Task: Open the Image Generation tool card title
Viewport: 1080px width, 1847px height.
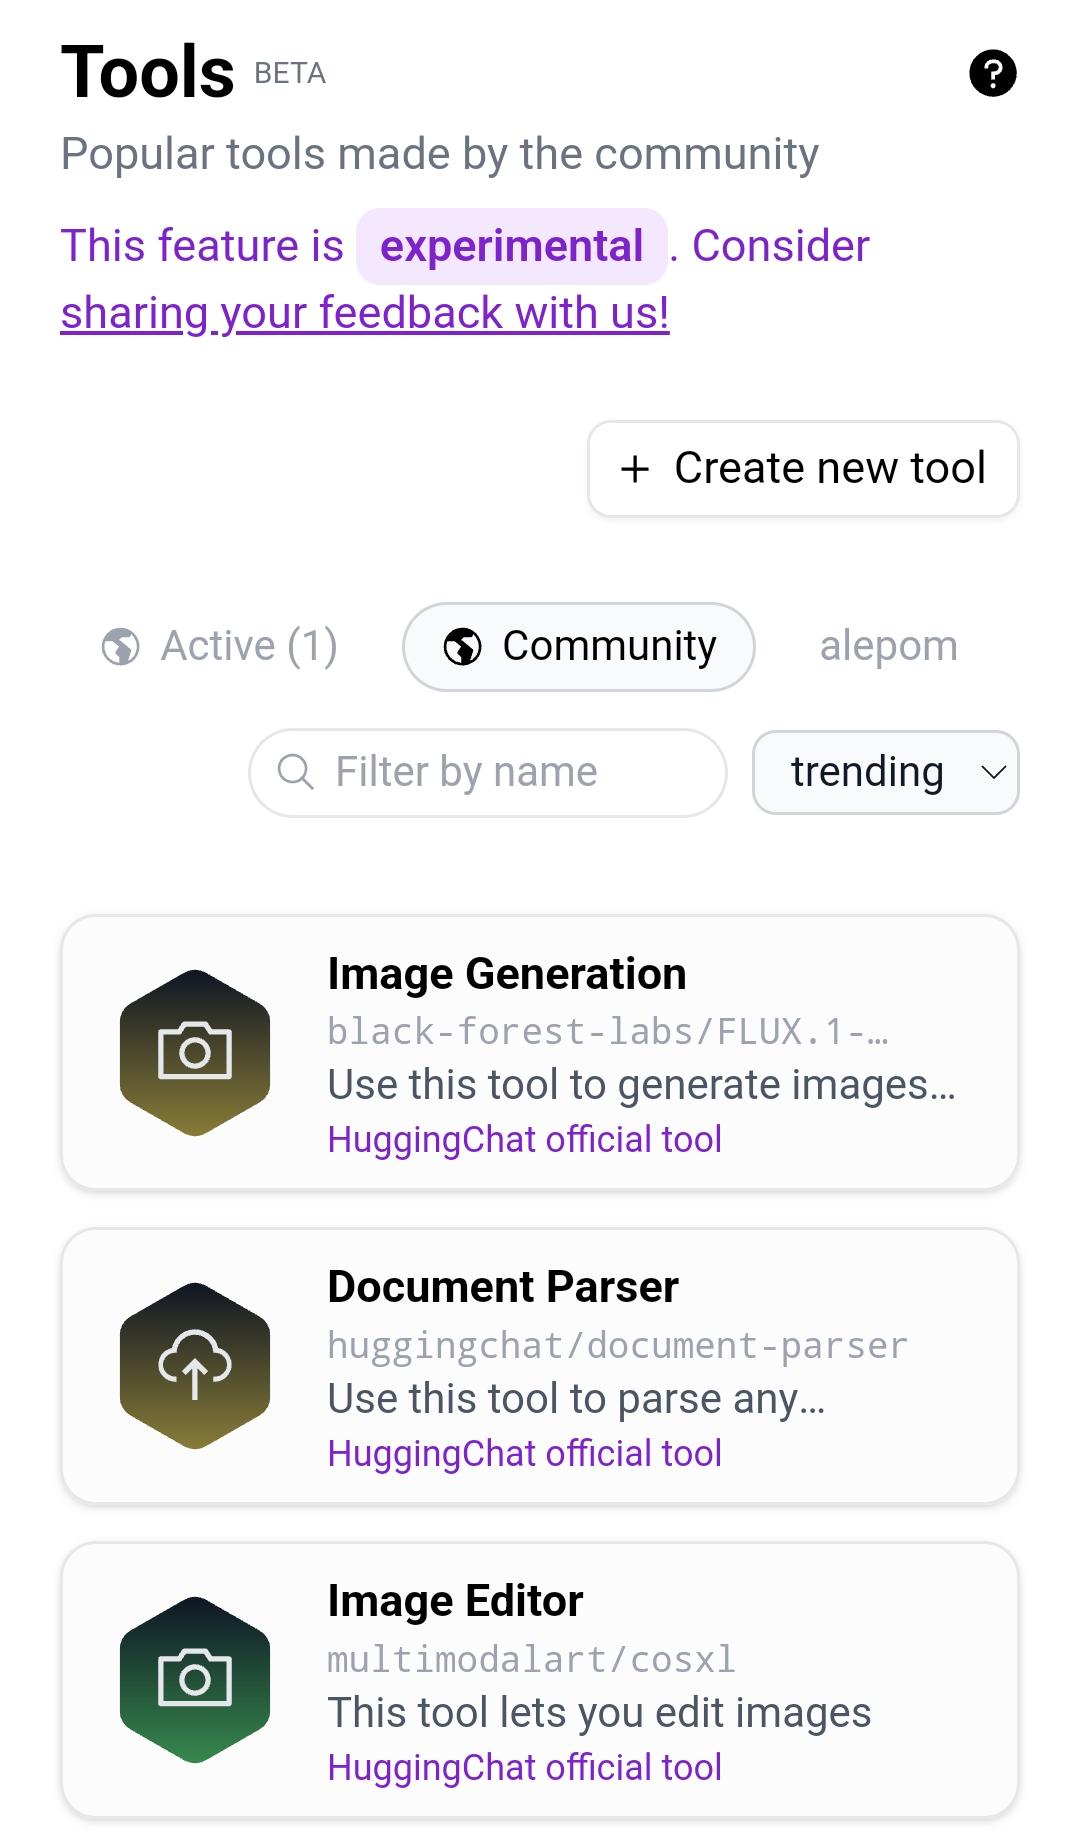Action: coord(507,974)
